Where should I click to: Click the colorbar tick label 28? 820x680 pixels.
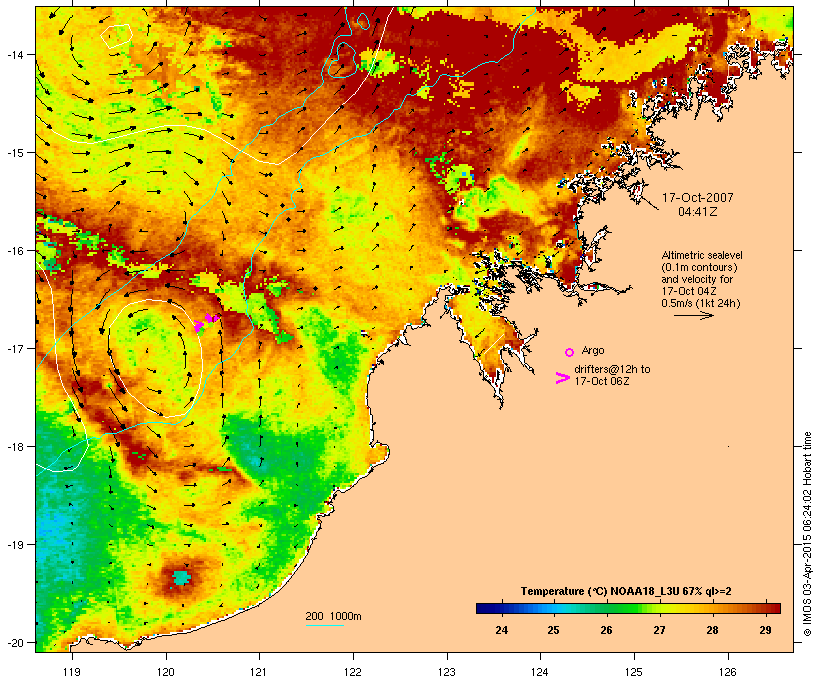point(712,630)
